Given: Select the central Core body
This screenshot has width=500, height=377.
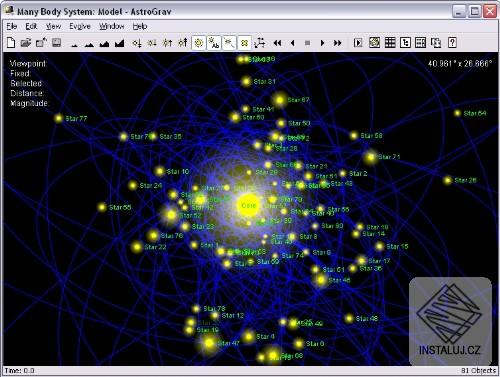Looking at the screenshot, I should (x=248, y=205).
